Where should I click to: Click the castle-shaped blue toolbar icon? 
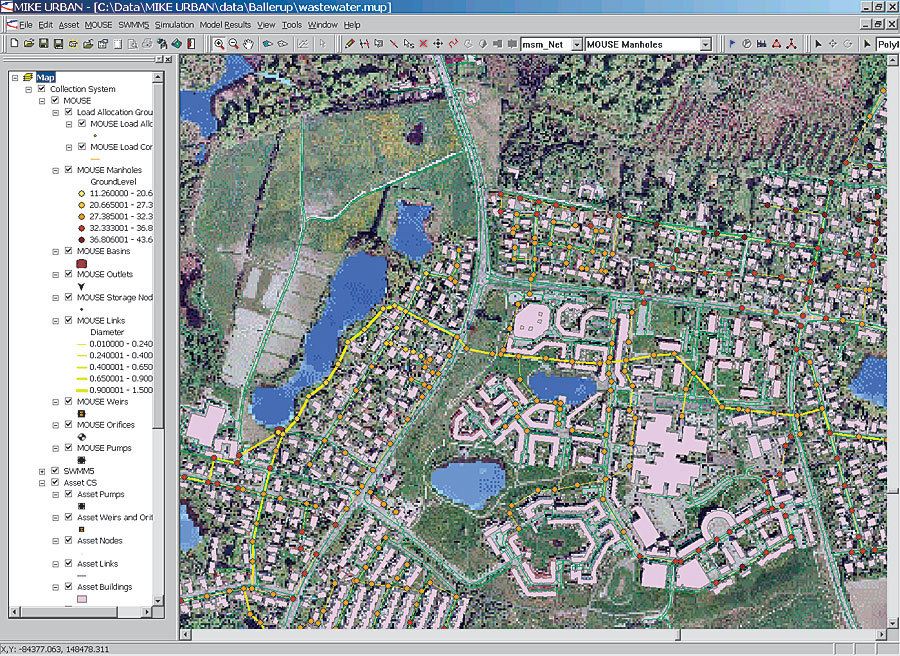pyautogui.click(x=761, y=44)
